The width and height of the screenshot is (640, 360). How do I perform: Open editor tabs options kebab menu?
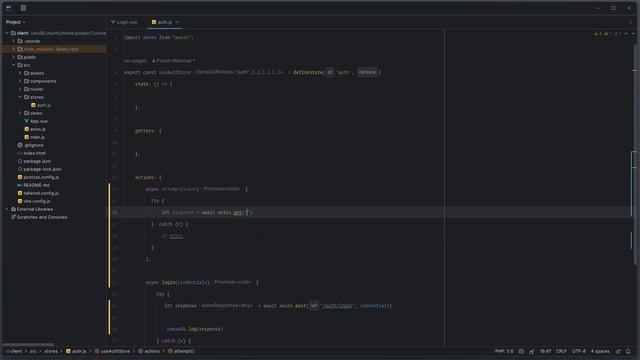631,22
